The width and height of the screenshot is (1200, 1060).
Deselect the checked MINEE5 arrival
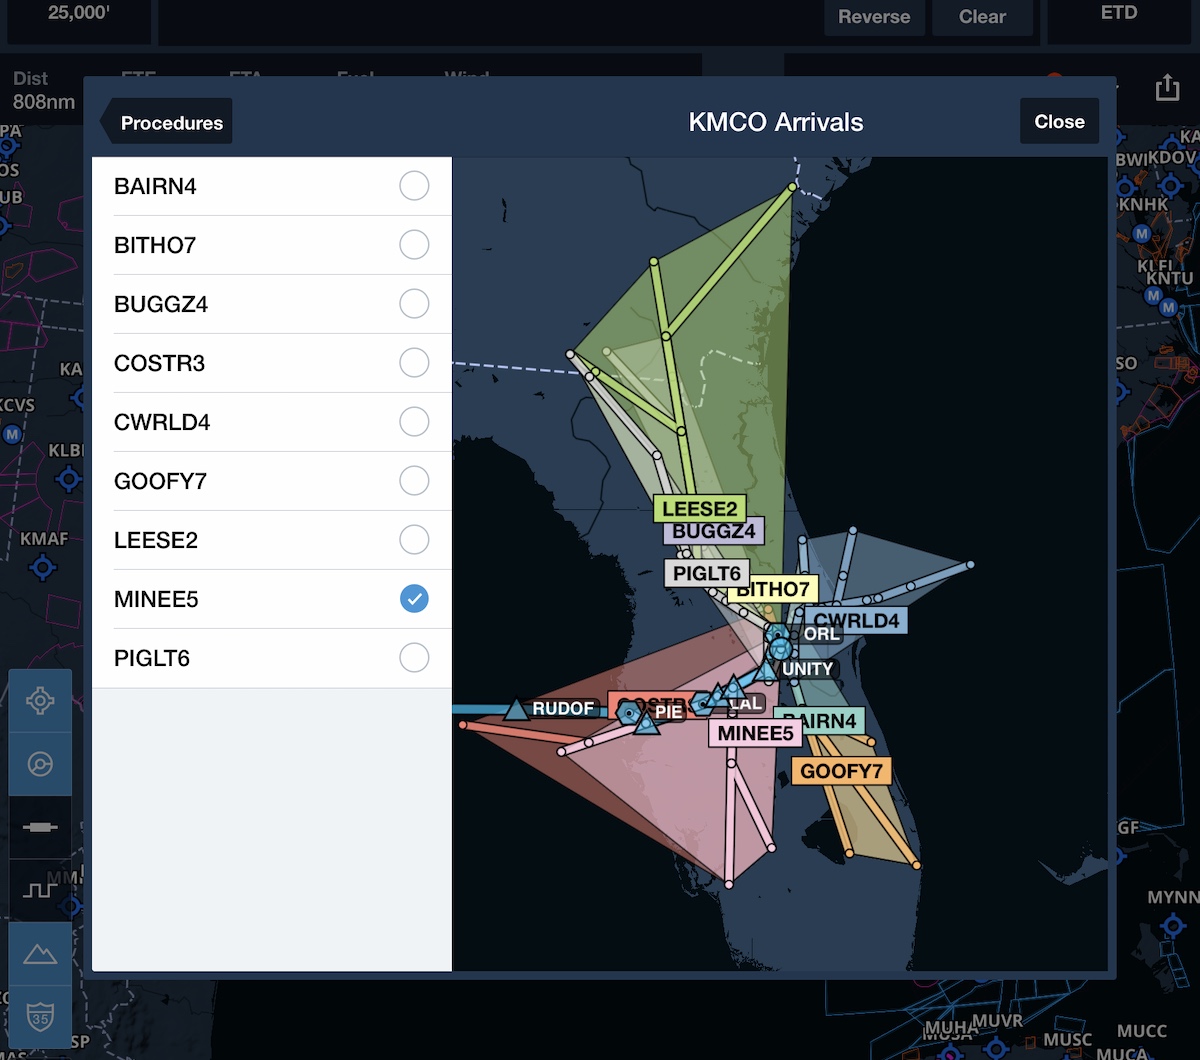coord(413,599)
